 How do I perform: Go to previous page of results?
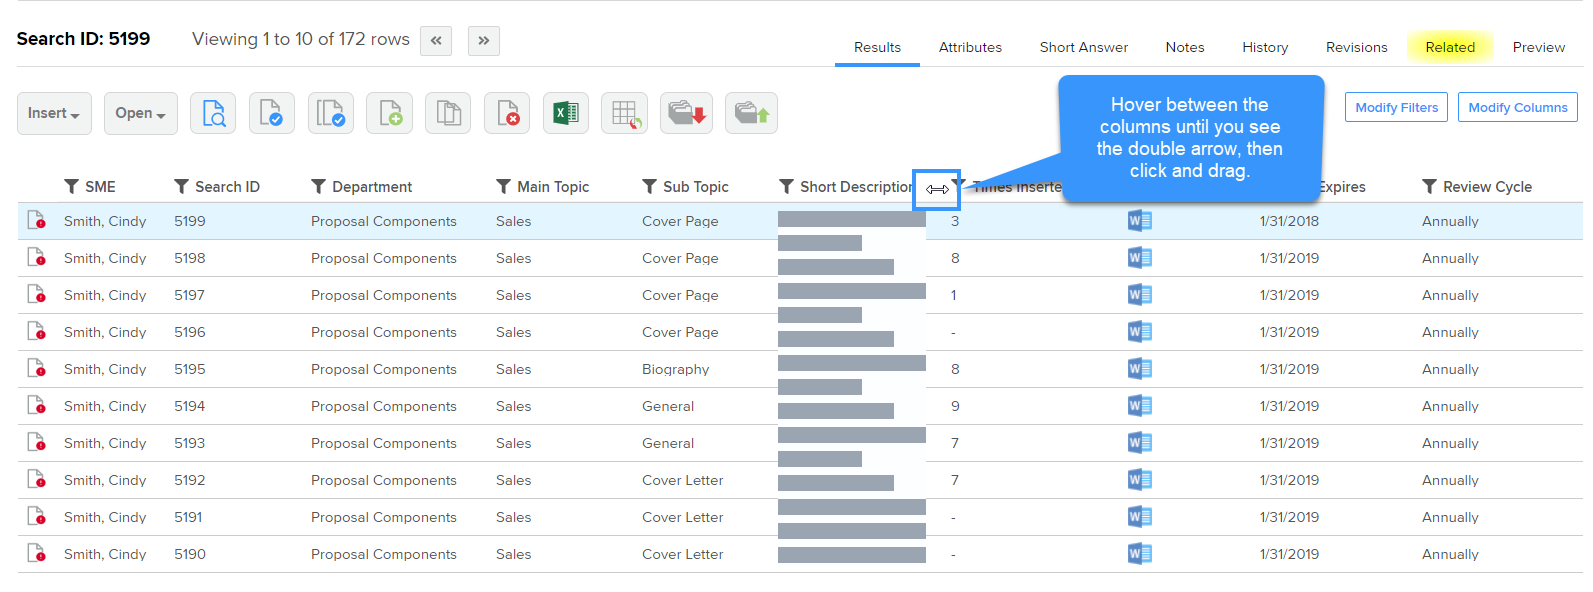click(436, 41)
